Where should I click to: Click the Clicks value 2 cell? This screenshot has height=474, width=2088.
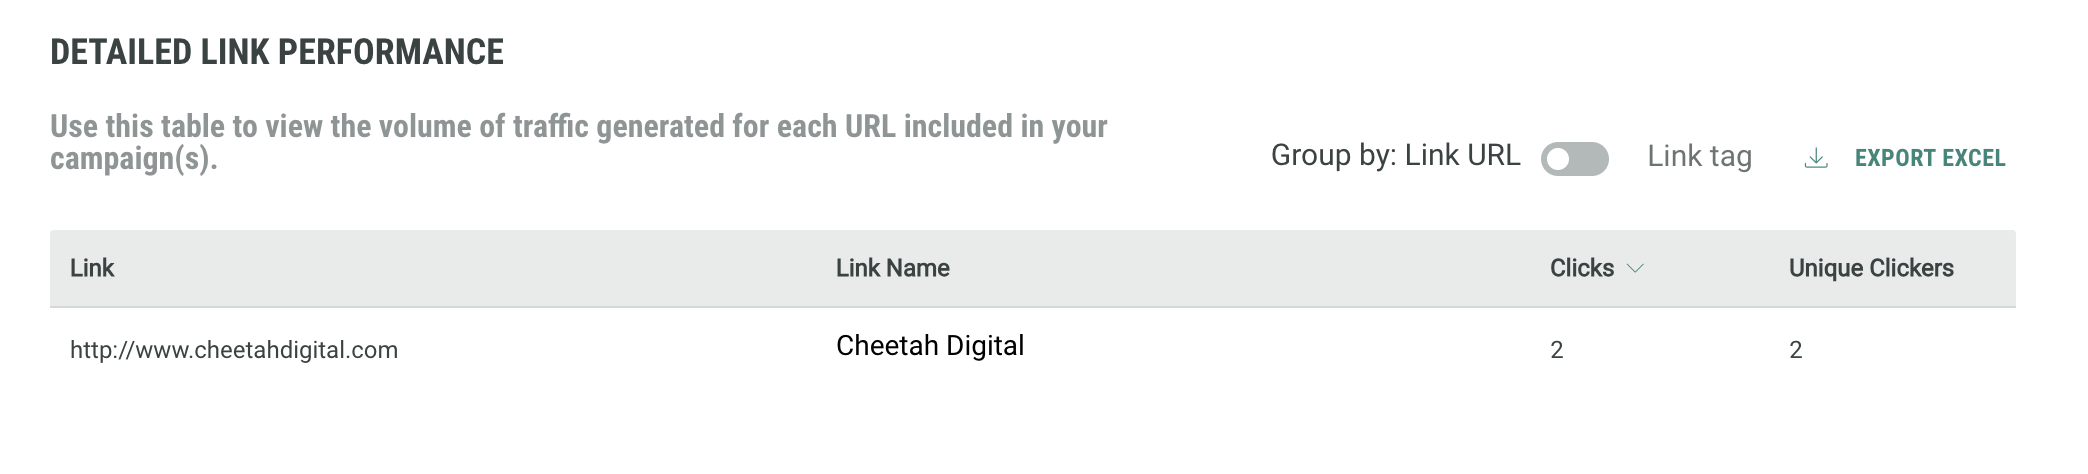[1556, 350]
